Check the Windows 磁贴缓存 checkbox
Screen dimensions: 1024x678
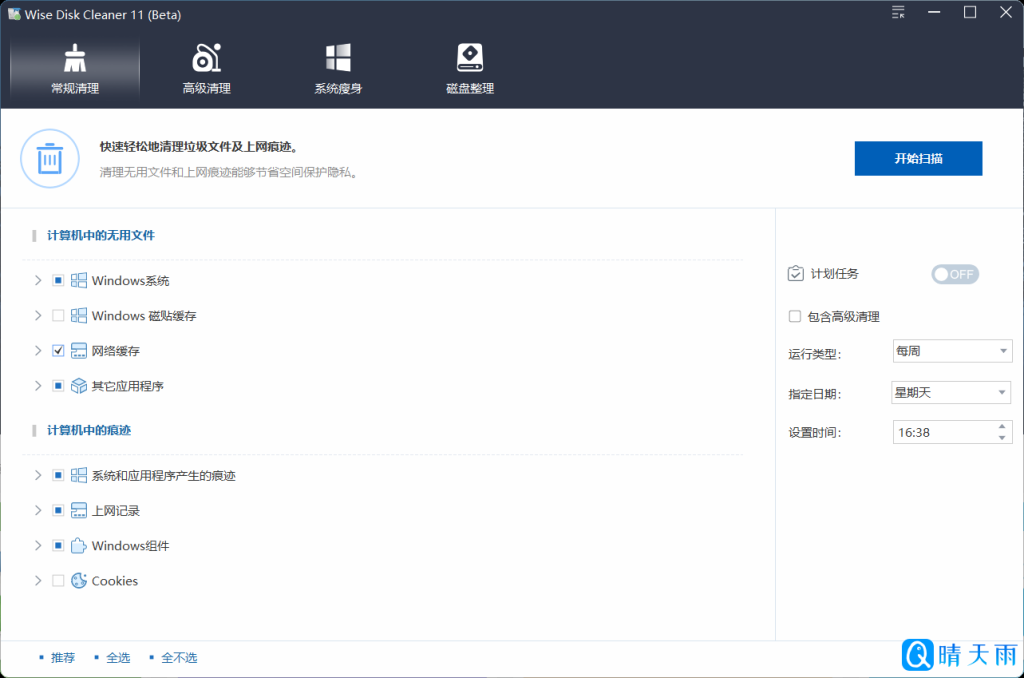tap(58, 316)
